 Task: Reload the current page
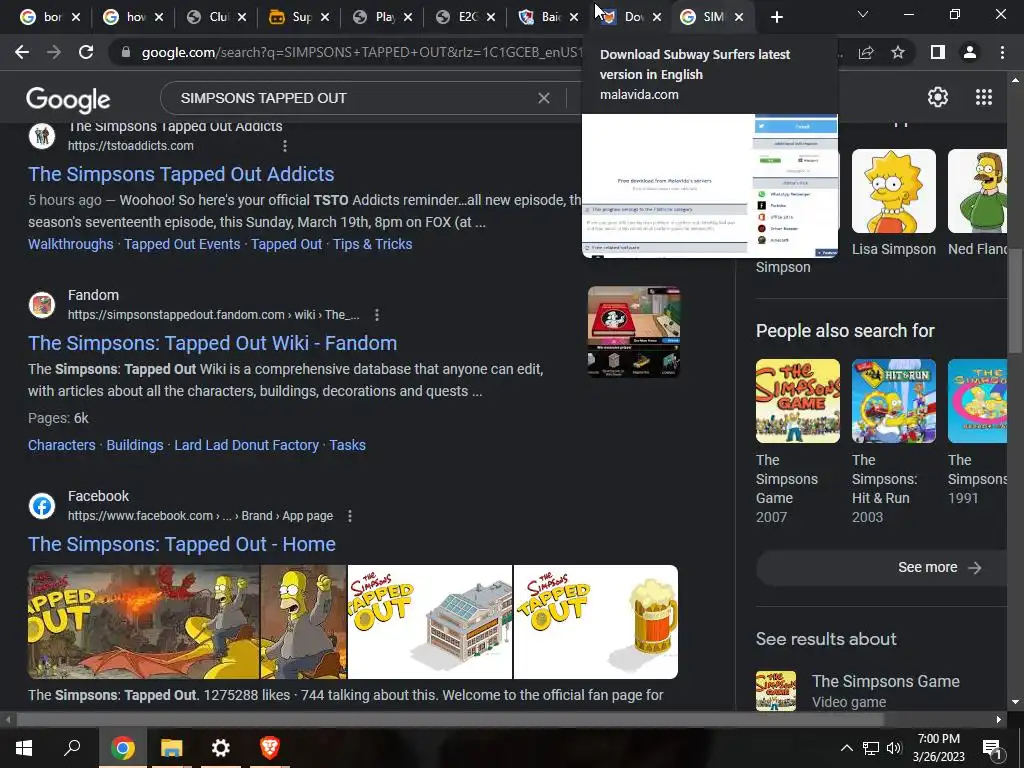[x=86, y=52]
